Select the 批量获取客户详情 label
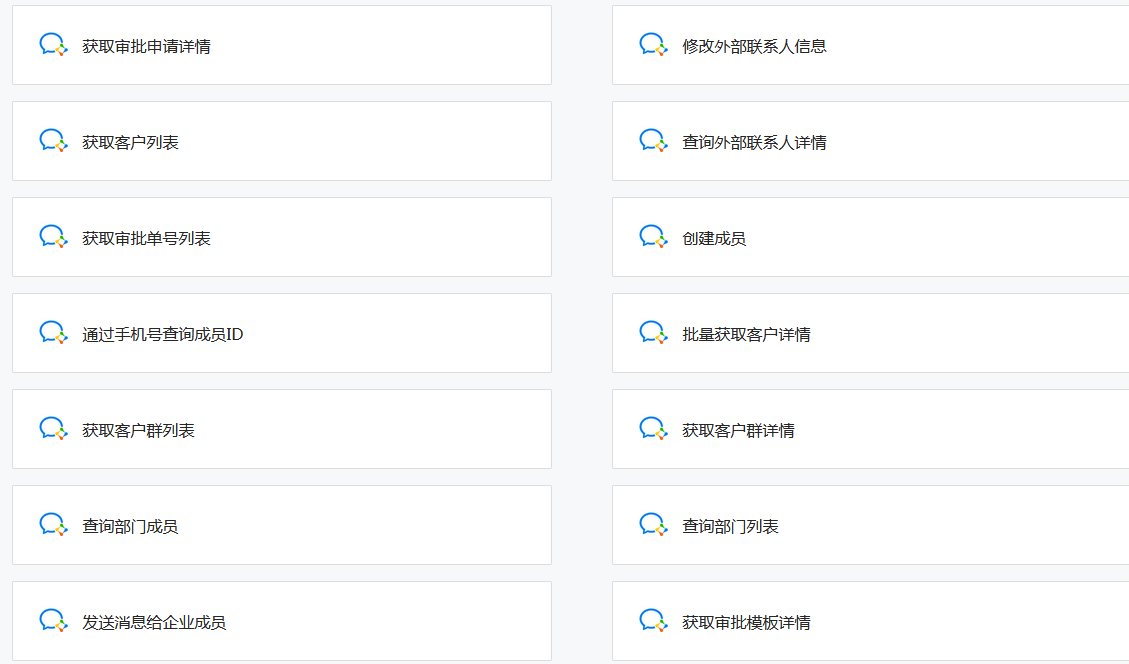The width and height of the screenshot is (1129, 664). tap(746, 334)
